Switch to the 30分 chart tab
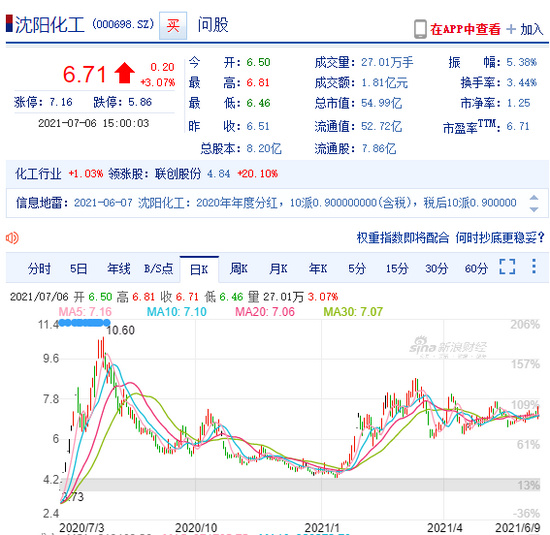550x535 pixels. click(437, 269)
